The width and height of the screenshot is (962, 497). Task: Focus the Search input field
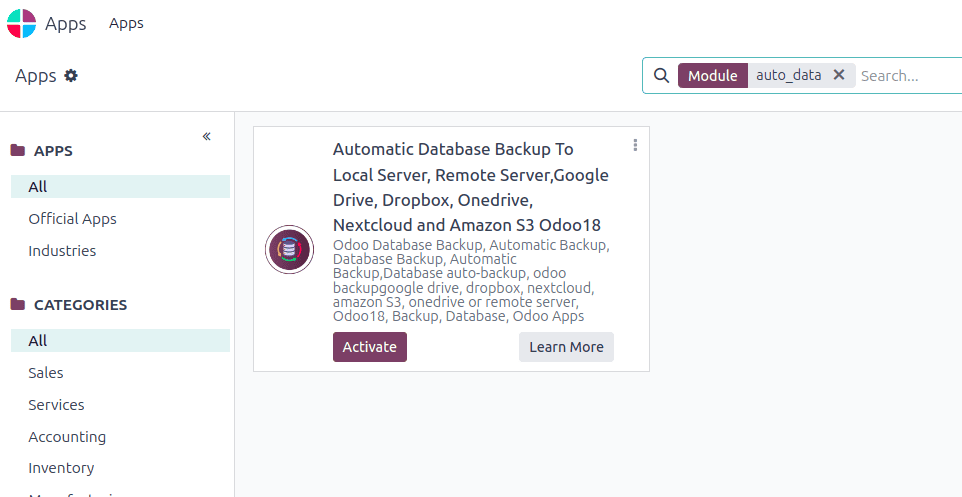[x=905, y=76]
